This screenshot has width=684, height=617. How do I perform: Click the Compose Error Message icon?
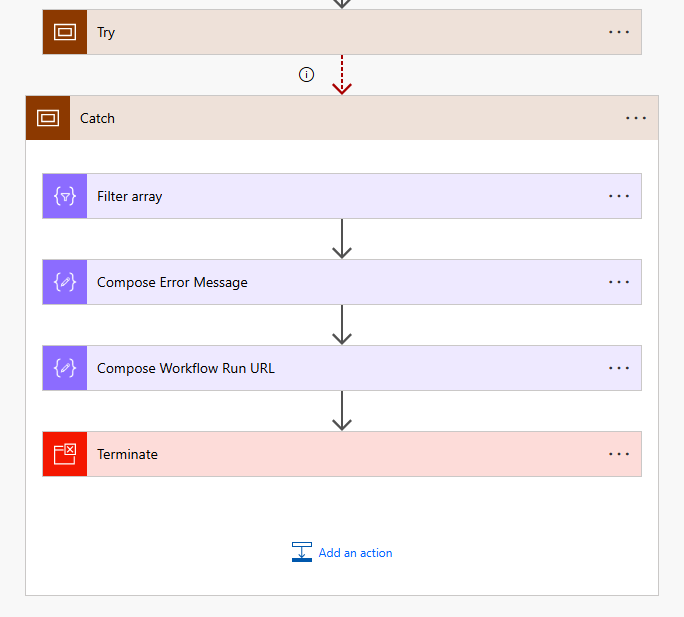(x=65, y=282)
